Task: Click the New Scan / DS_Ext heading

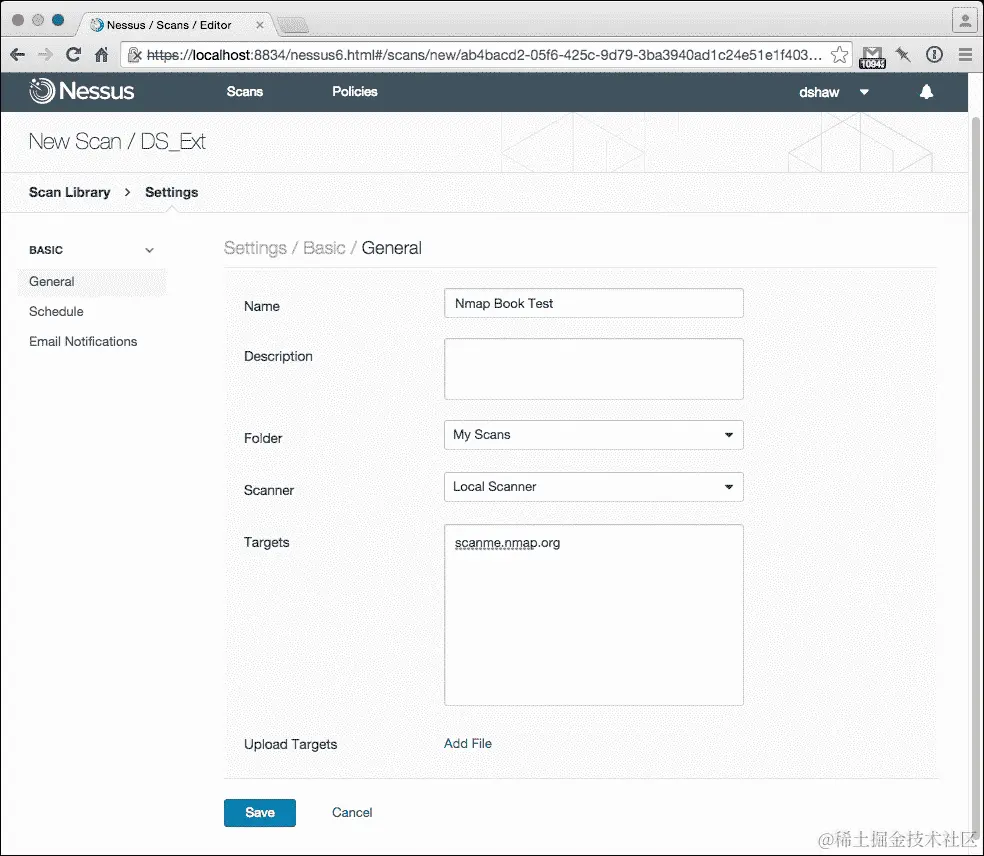Action: point(117,142)
